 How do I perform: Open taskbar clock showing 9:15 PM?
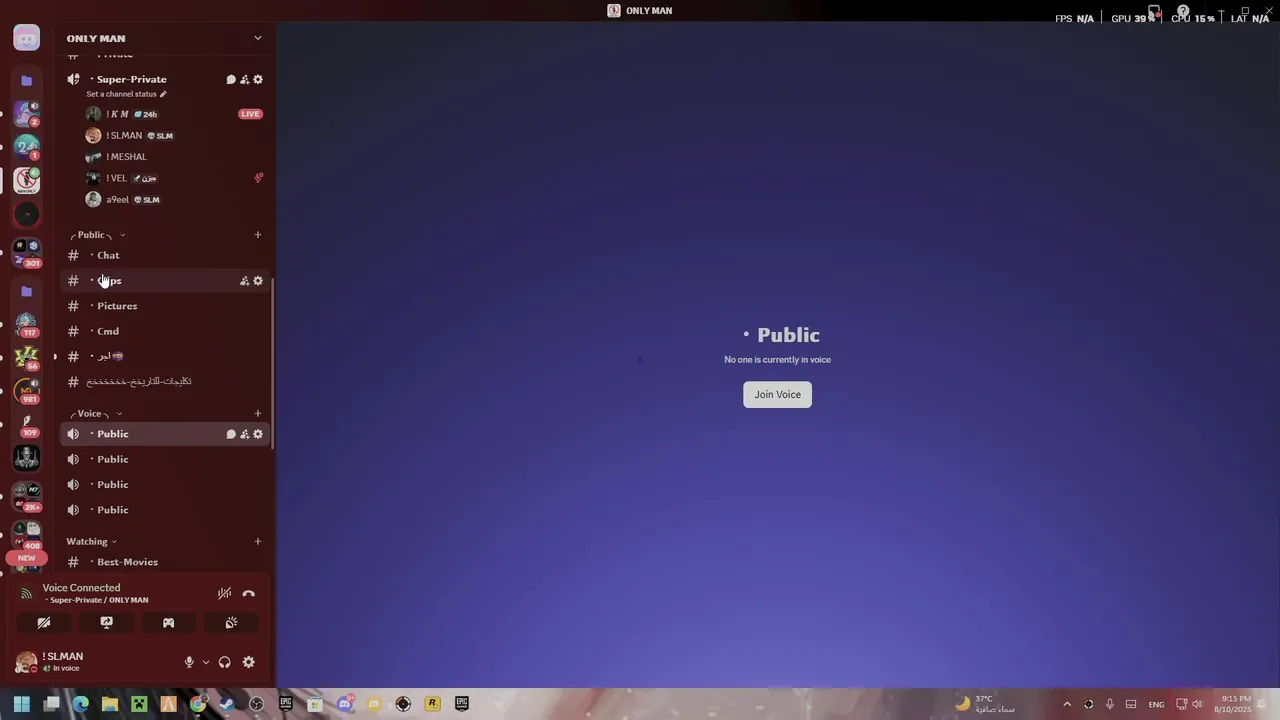click(x=1235, y=704)
